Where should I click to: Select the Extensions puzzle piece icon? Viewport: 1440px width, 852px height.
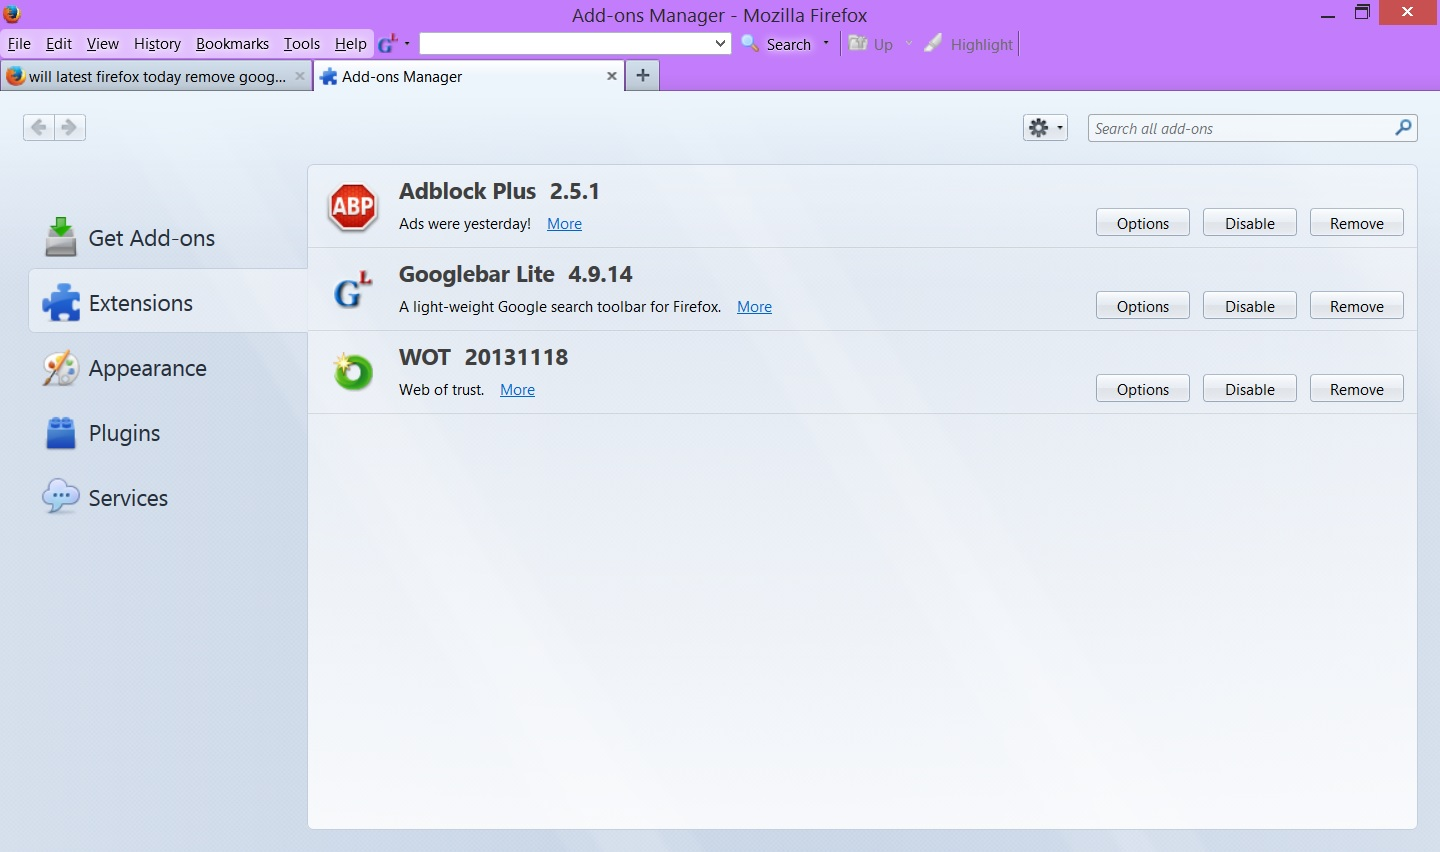[61, 302]
